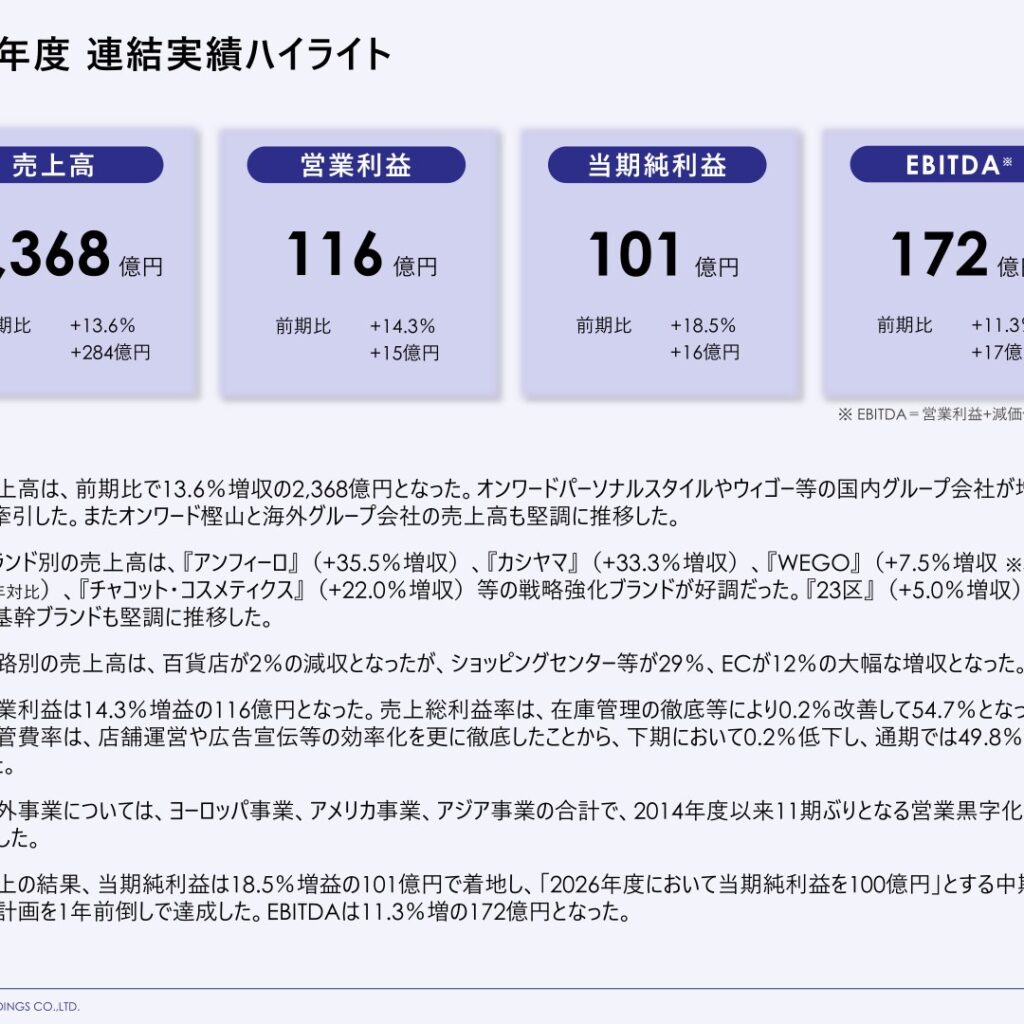Click the ※ EBITDA footnote definition
1024x1024 pixels.
pos(931,414)
